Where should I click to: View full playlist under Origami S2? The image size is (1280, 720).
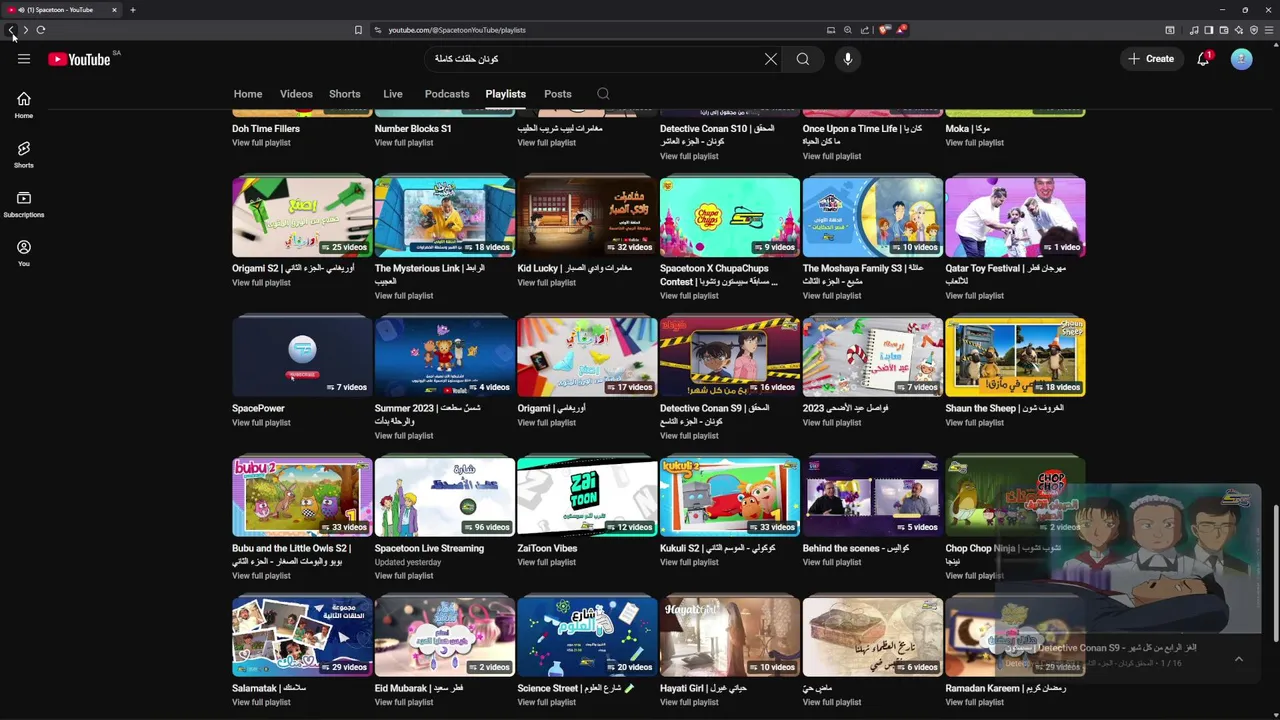(x=261, y=283)
